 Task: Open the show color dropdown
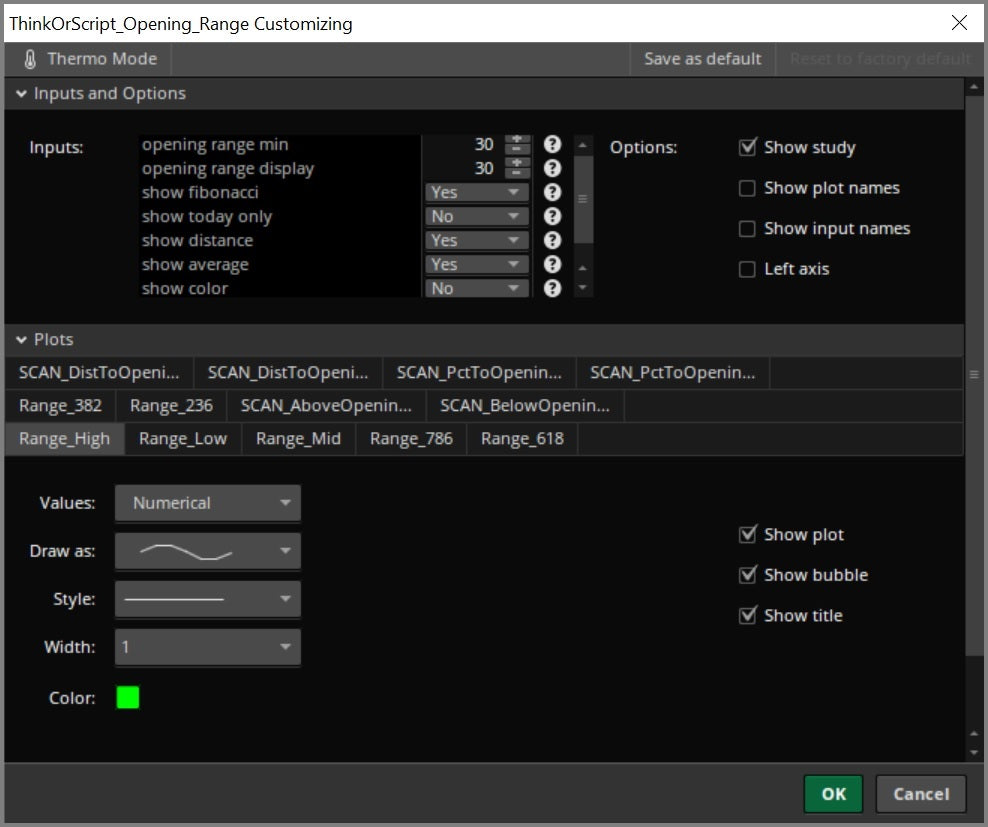coord(477,288)
